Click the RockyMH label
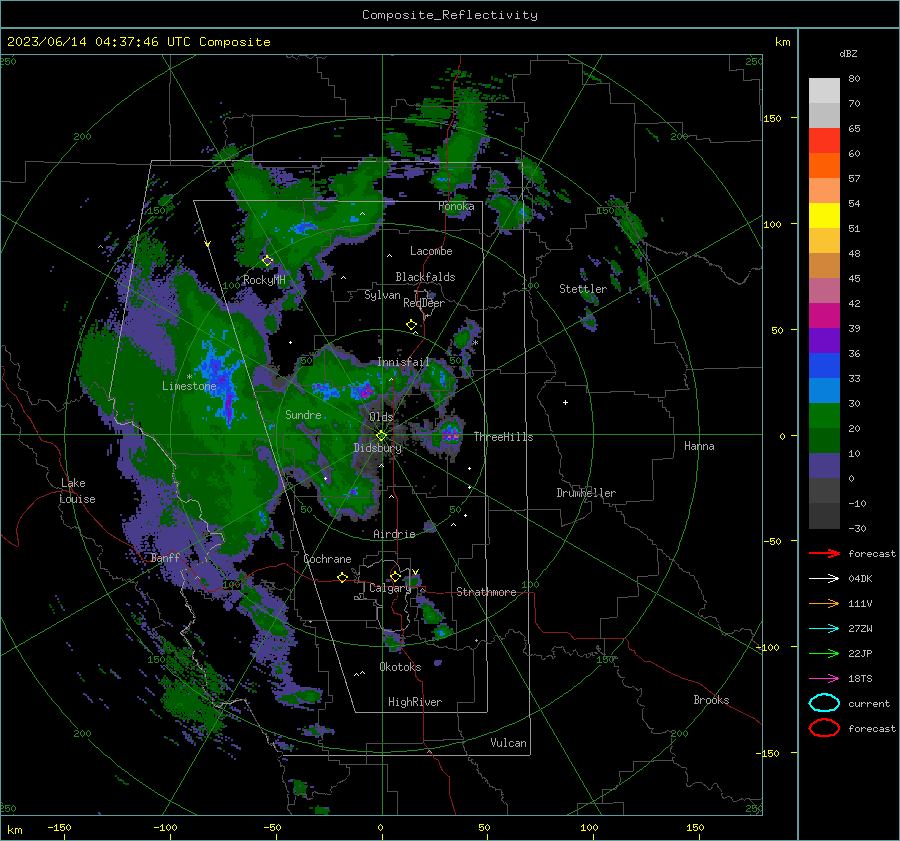The image size is (900, 841). coord(264,280)
